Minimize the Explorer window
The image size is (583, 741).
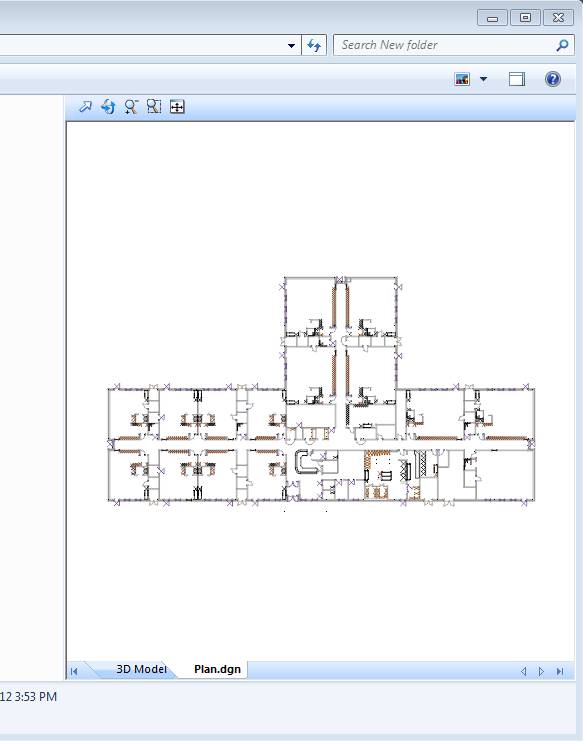point(492,18)
